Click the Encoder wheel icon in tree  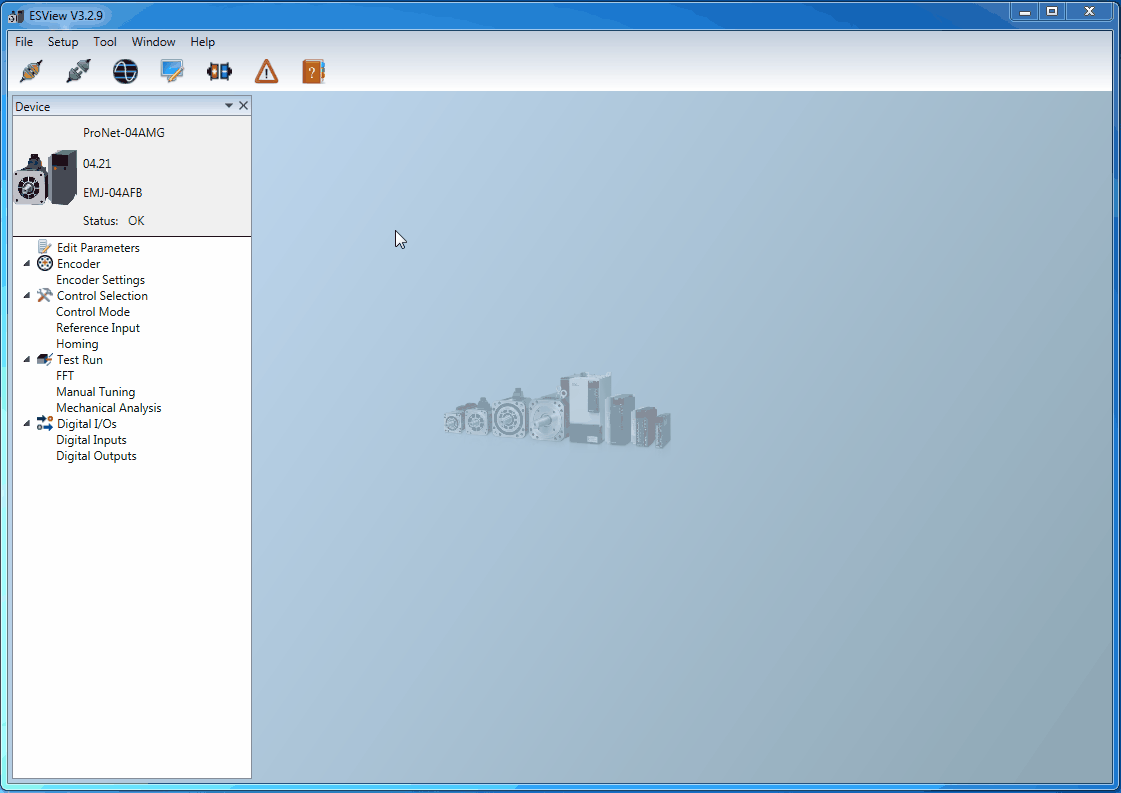44,263
